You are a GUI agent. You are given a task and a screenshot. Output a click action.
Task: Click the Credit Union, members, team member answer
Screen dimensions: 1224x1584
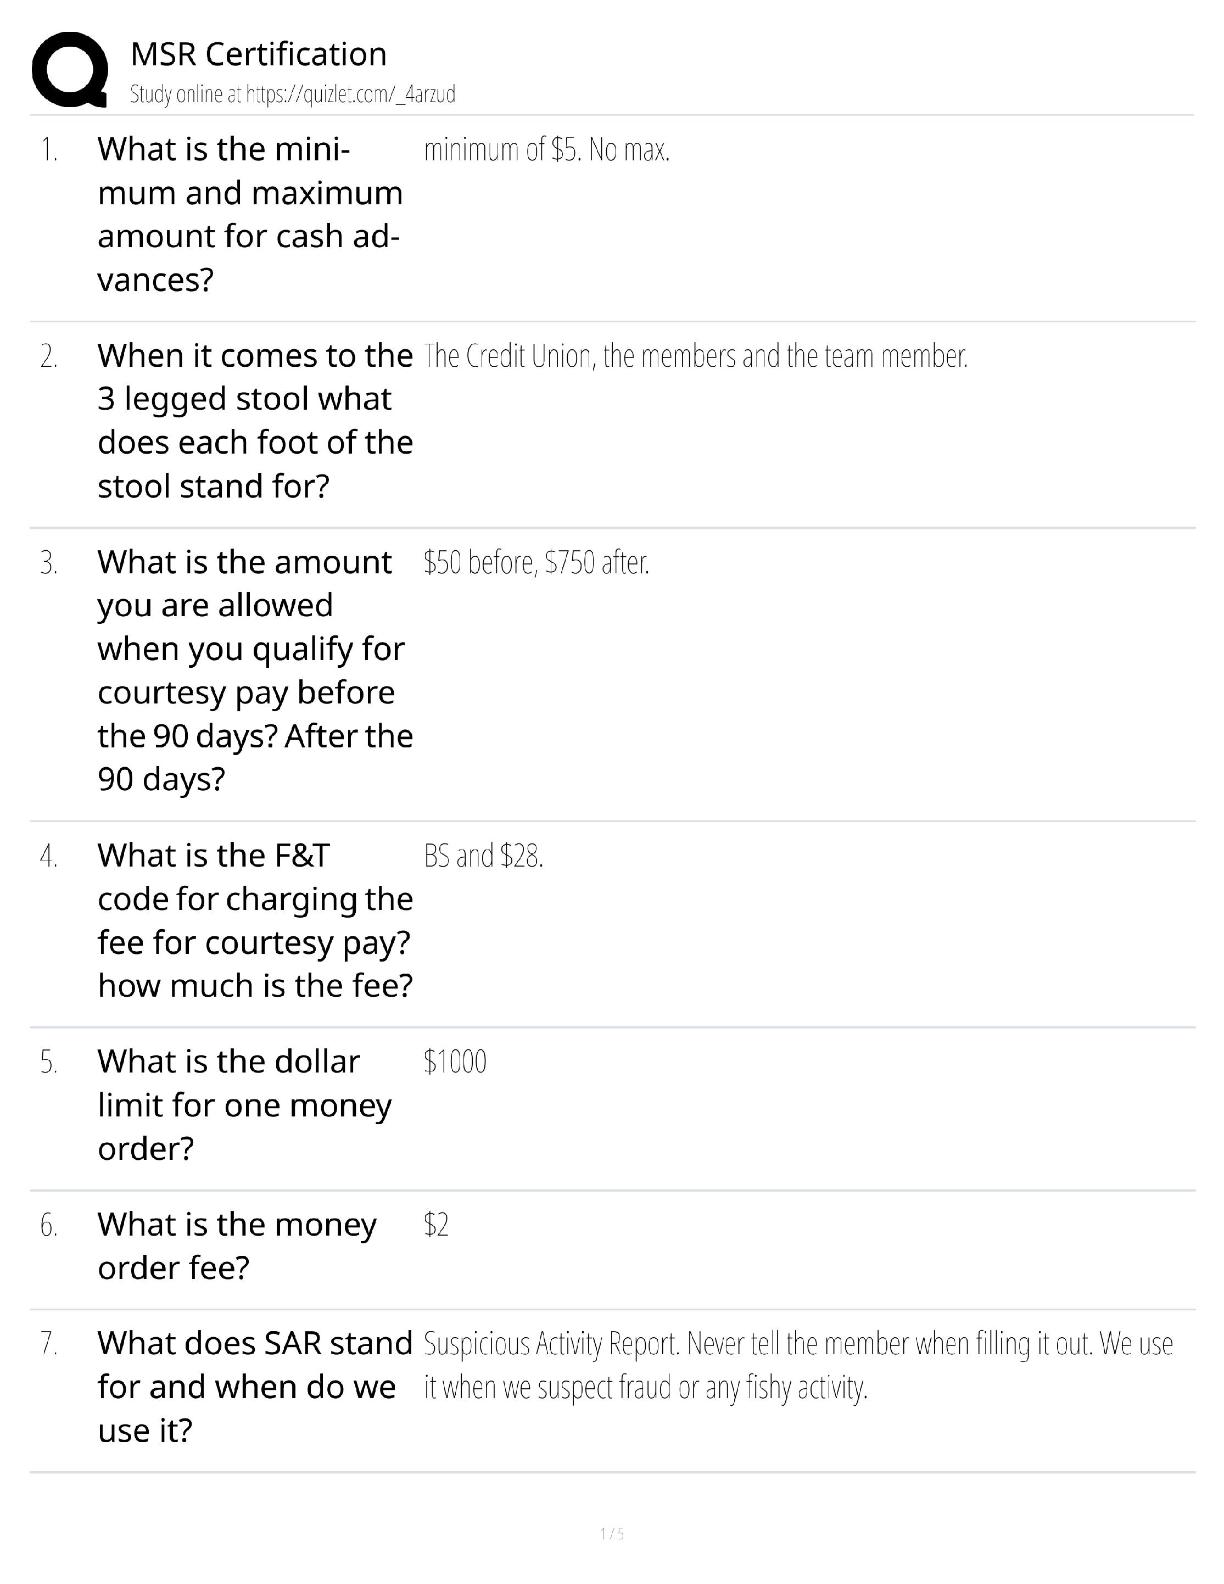coord(695,357)
